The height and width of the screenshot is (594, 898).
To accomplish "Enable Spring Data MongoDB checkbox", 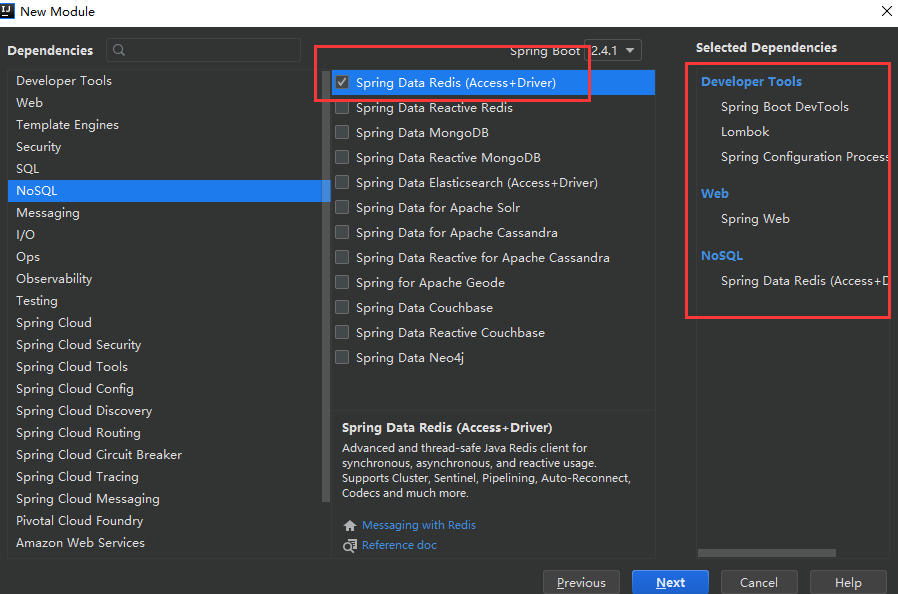I will point(342,133).
